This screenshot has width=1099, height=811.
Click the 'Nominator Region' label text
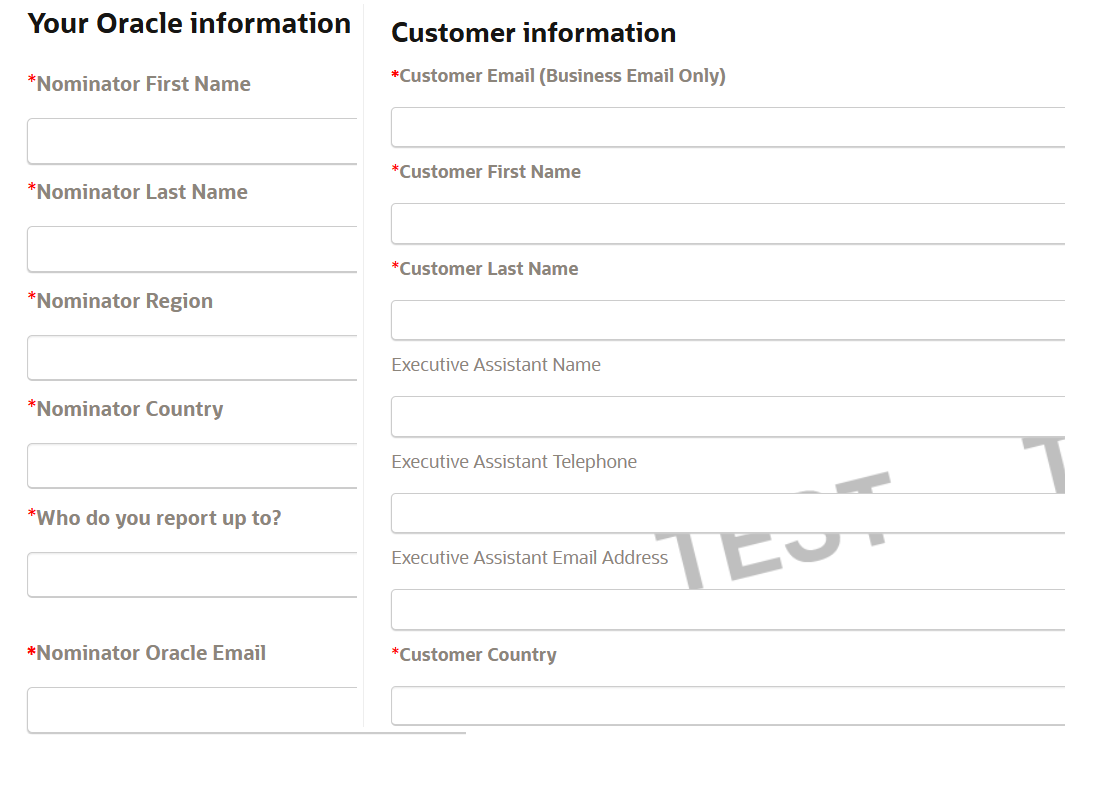[124, 301]
